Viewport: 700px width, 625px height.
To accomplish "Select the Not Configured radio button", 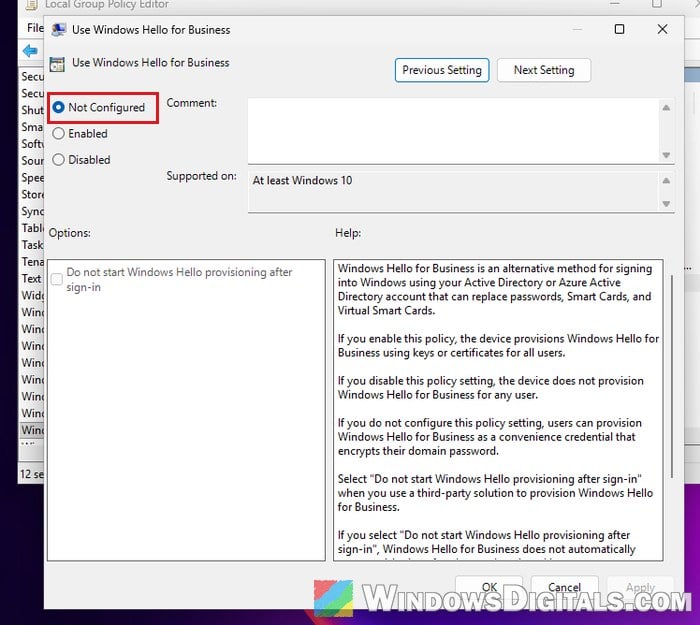I will pyautogui.click(x=58, y=108).
